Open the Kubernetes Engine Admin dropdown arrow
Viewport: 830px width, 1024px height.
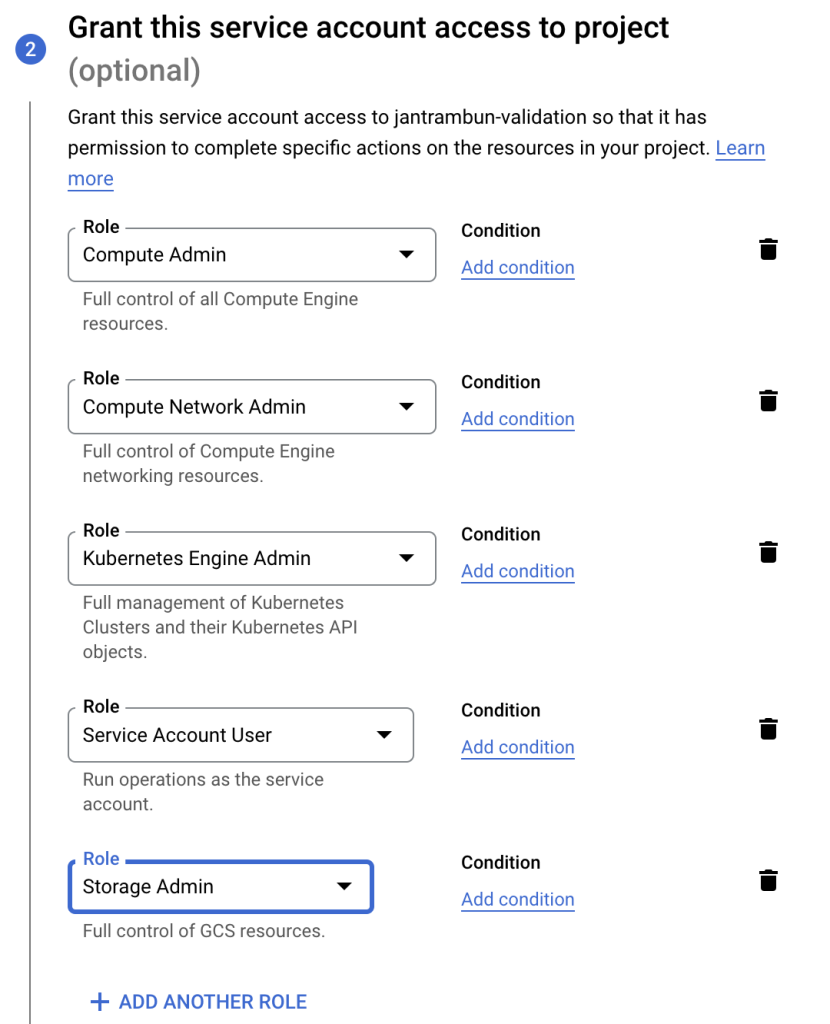[x=408, y=558]
